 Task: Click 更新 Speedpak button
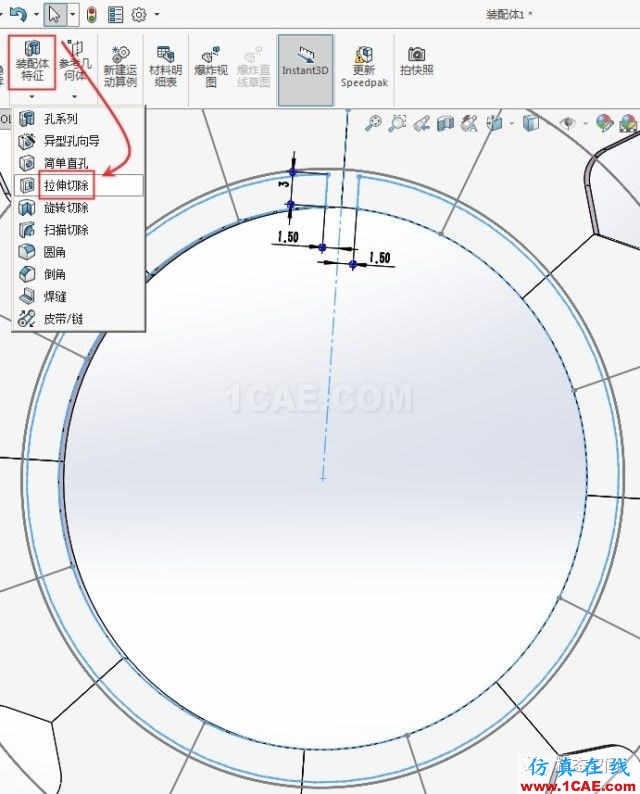364,66
